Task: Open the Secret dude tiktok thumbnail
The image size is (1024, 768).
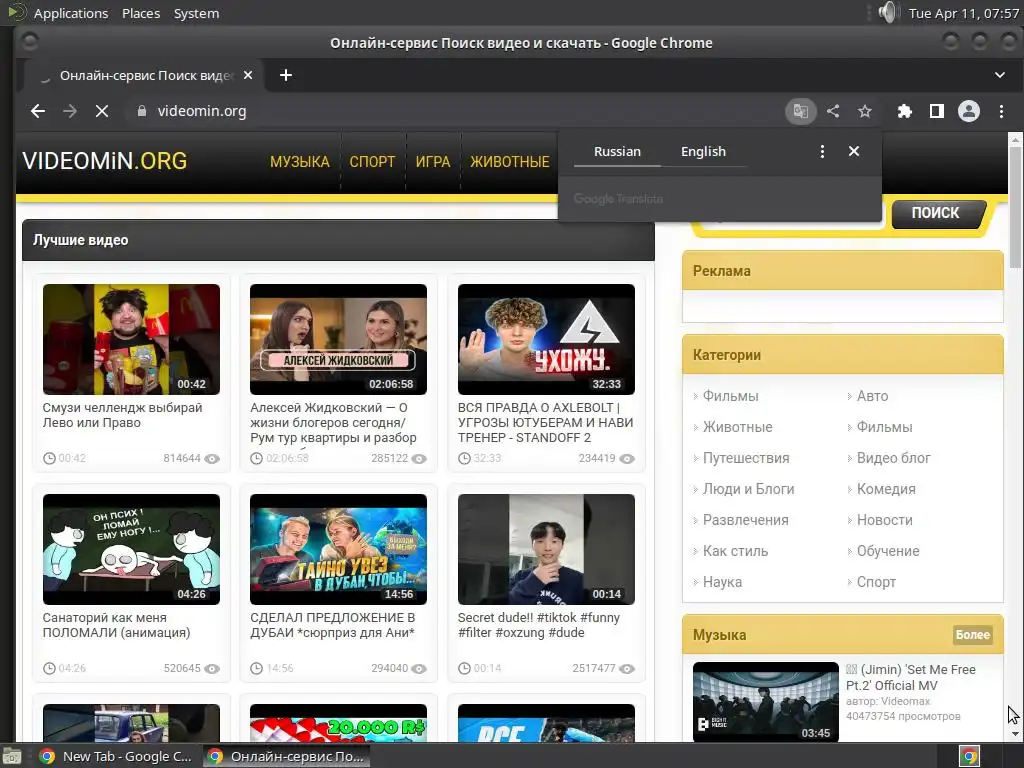Action: point(546,549)
